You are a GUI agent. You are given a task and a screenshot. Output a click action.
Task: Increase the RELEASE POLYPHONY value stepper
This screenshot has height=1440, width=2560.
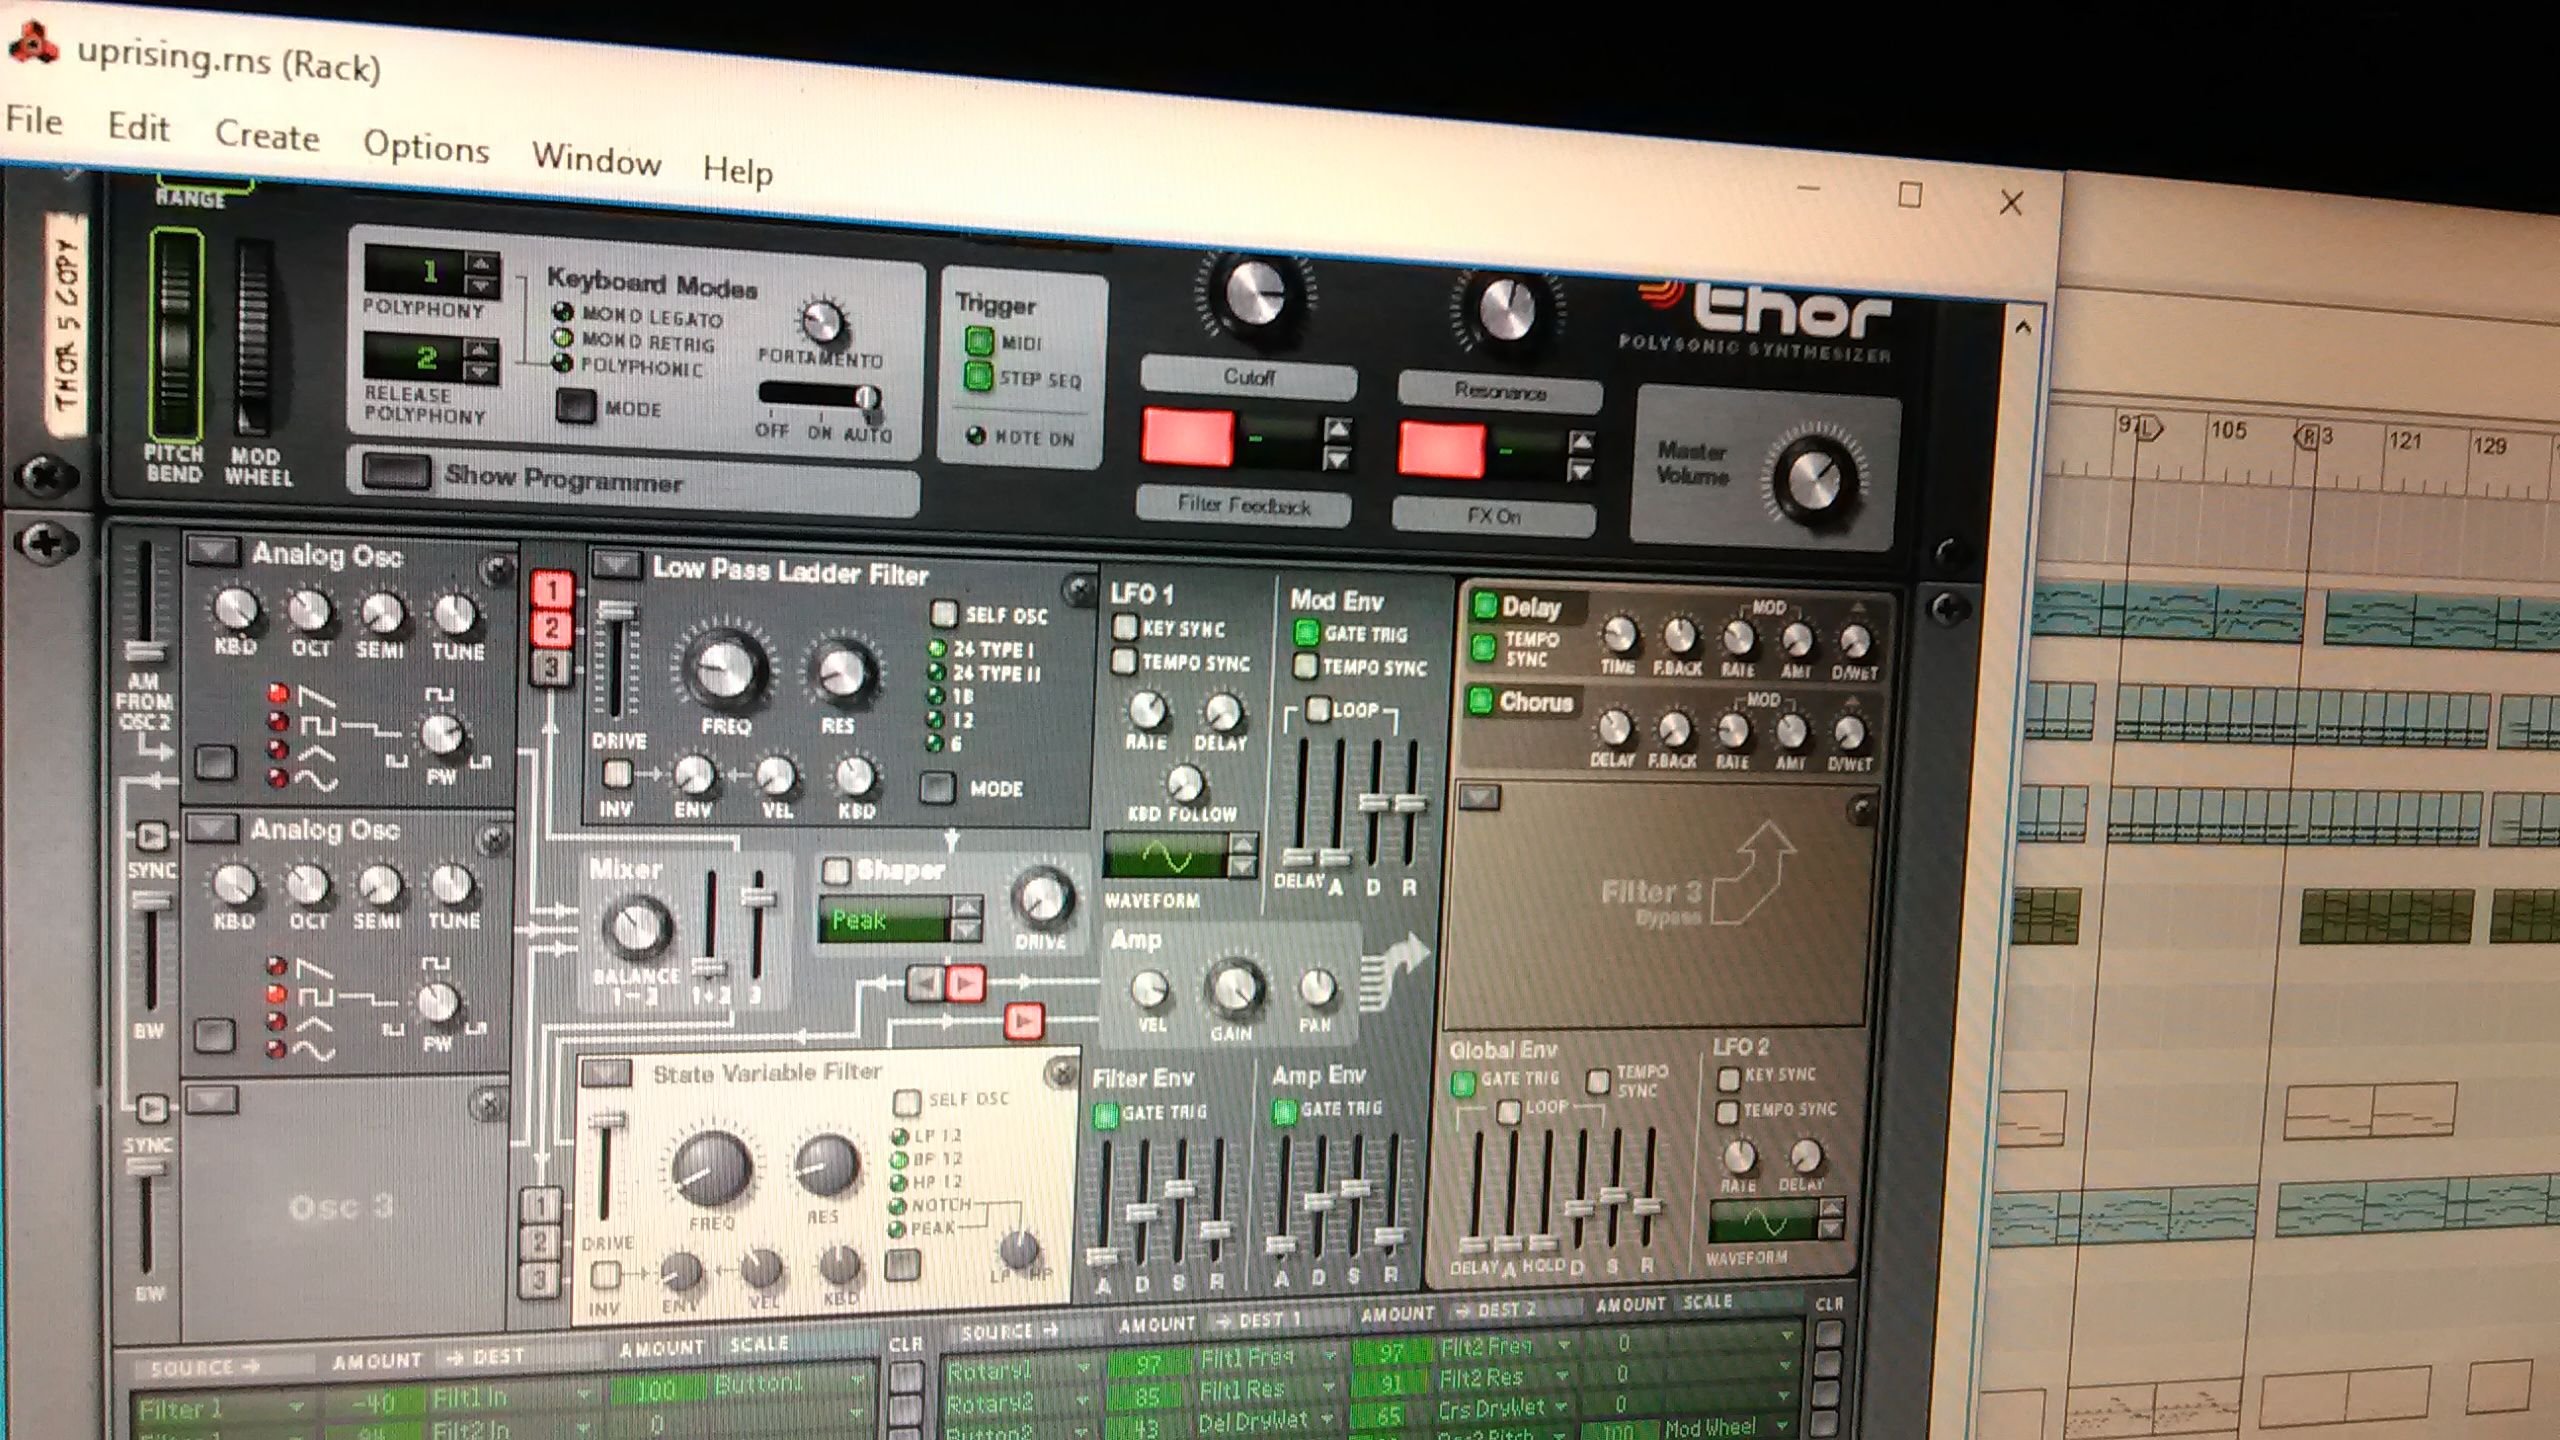pos(480,349)
